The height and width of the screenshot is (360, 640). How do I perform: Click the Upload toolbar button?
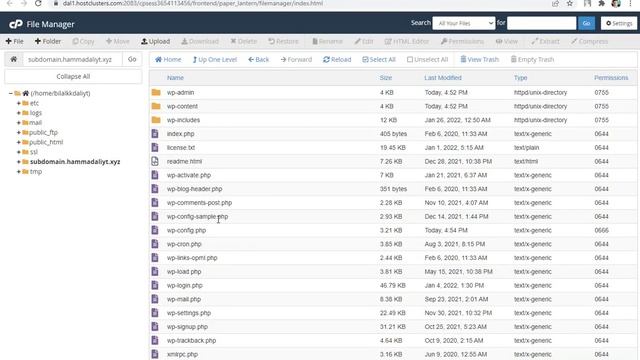point(156,41)
